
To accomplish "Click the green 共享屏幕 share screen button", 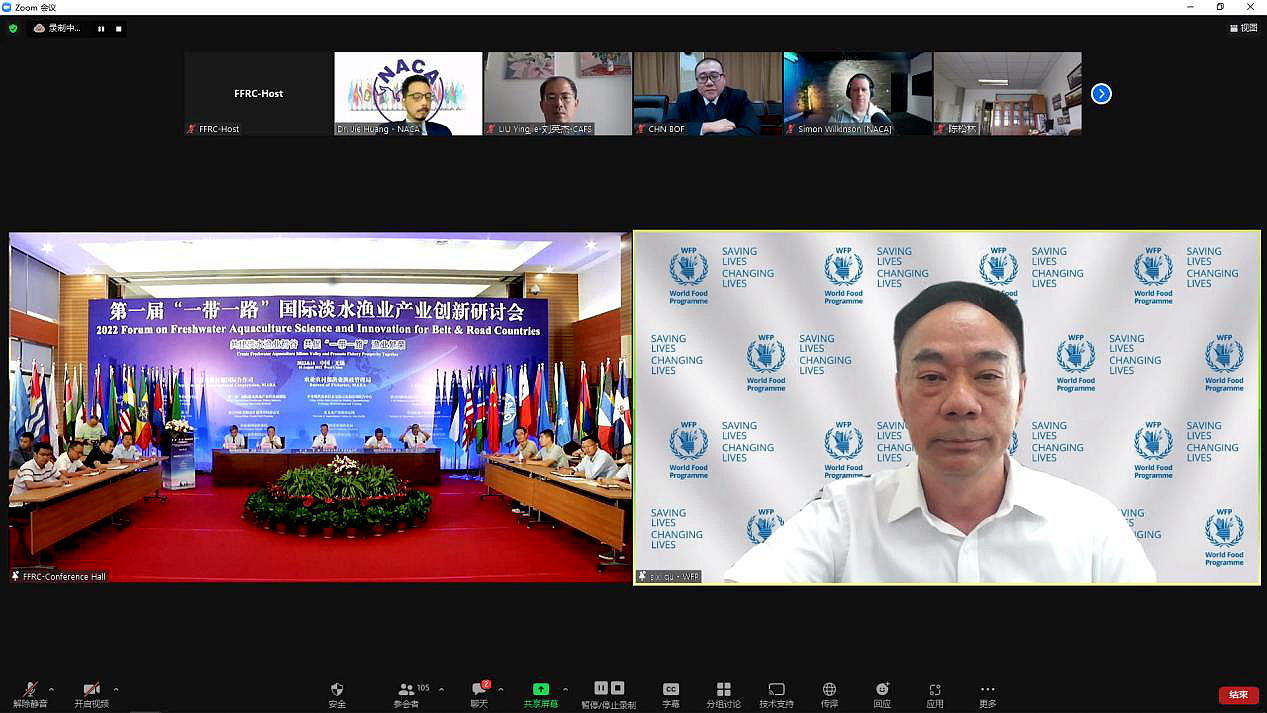I will tap(541, 695).
